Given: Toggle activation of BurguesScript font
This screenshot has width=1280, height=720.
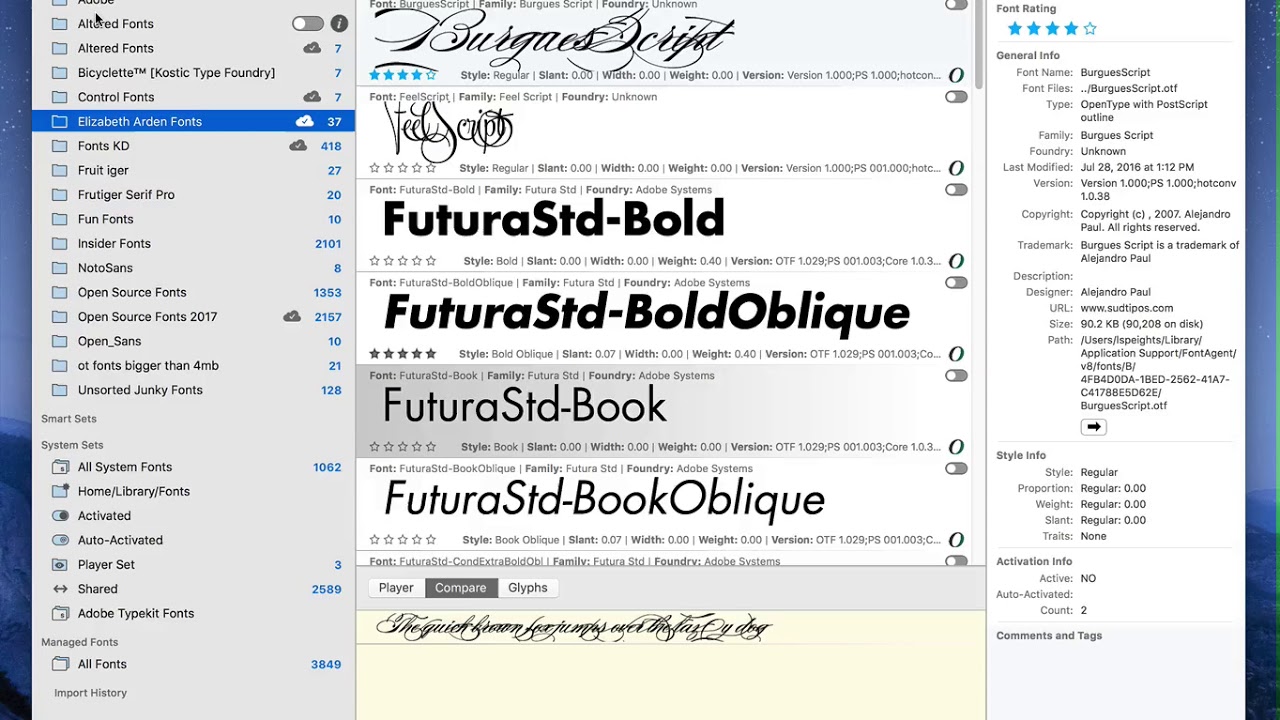Looking at the screenshot, I should 956,5.
